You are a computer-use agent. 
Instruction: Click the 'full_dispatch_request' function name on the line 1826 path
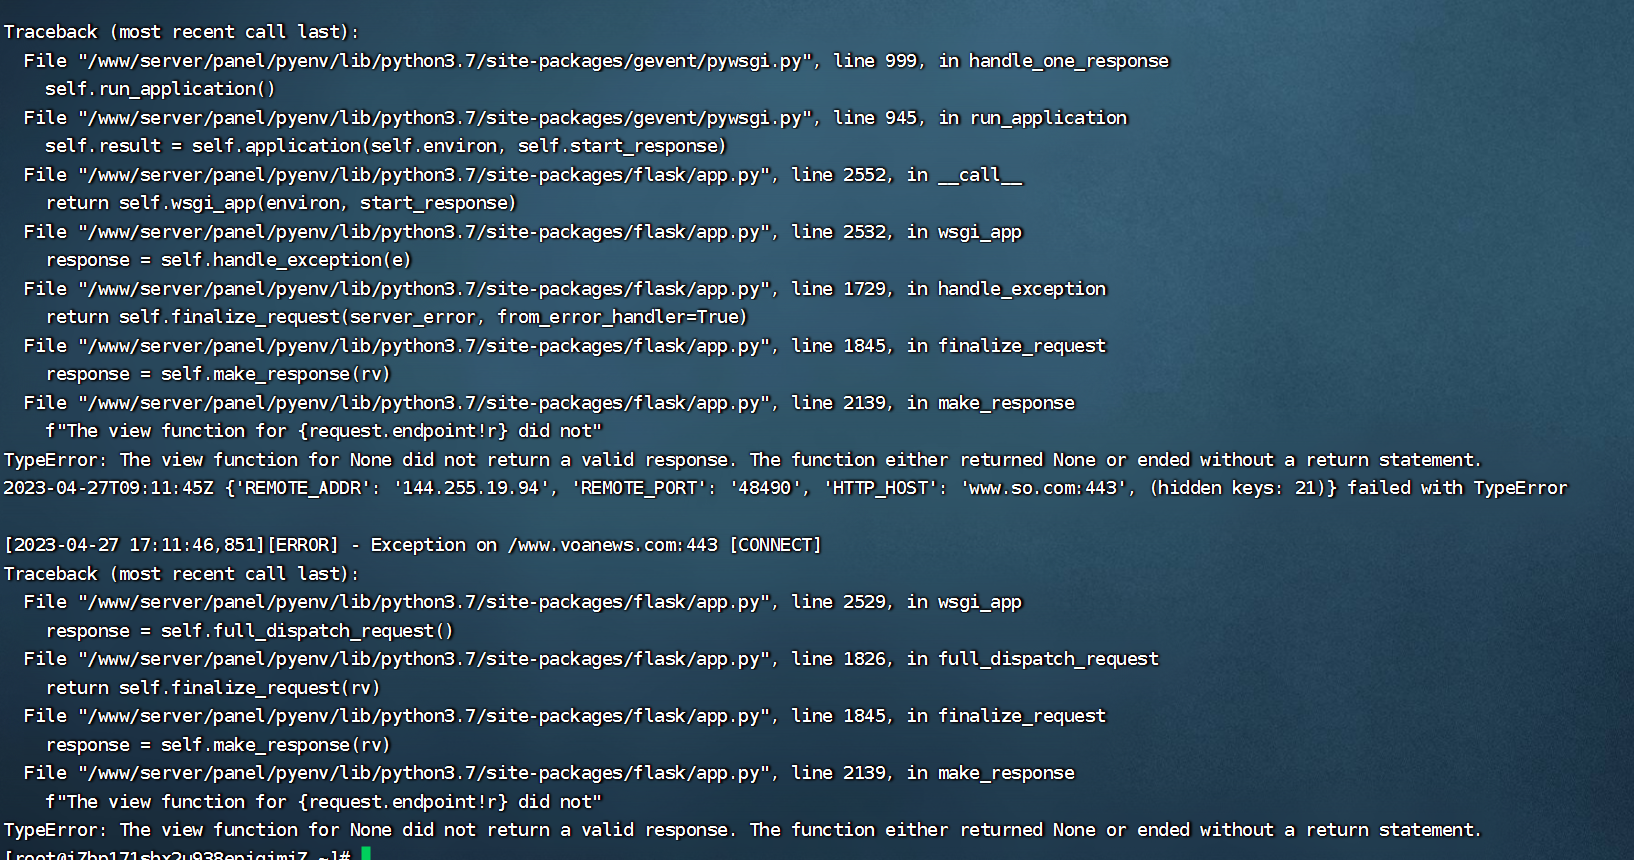pyautogui.click(x=1049, y=659)
